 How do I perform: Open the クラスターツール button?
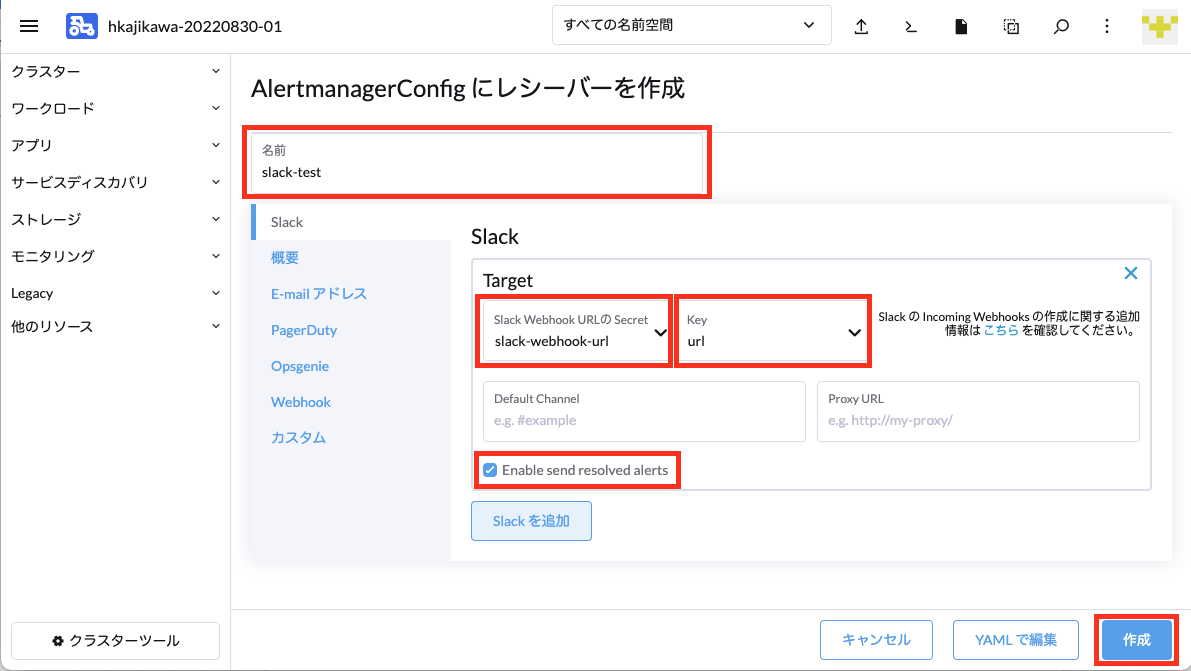[115, 641]
